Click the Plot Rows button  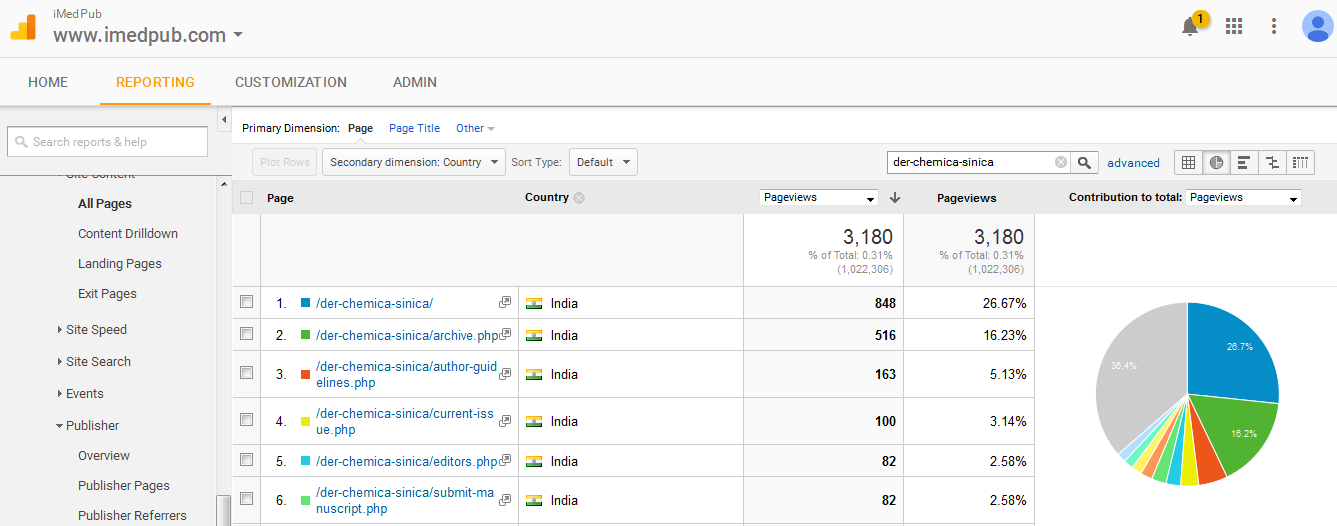point(285,162)
